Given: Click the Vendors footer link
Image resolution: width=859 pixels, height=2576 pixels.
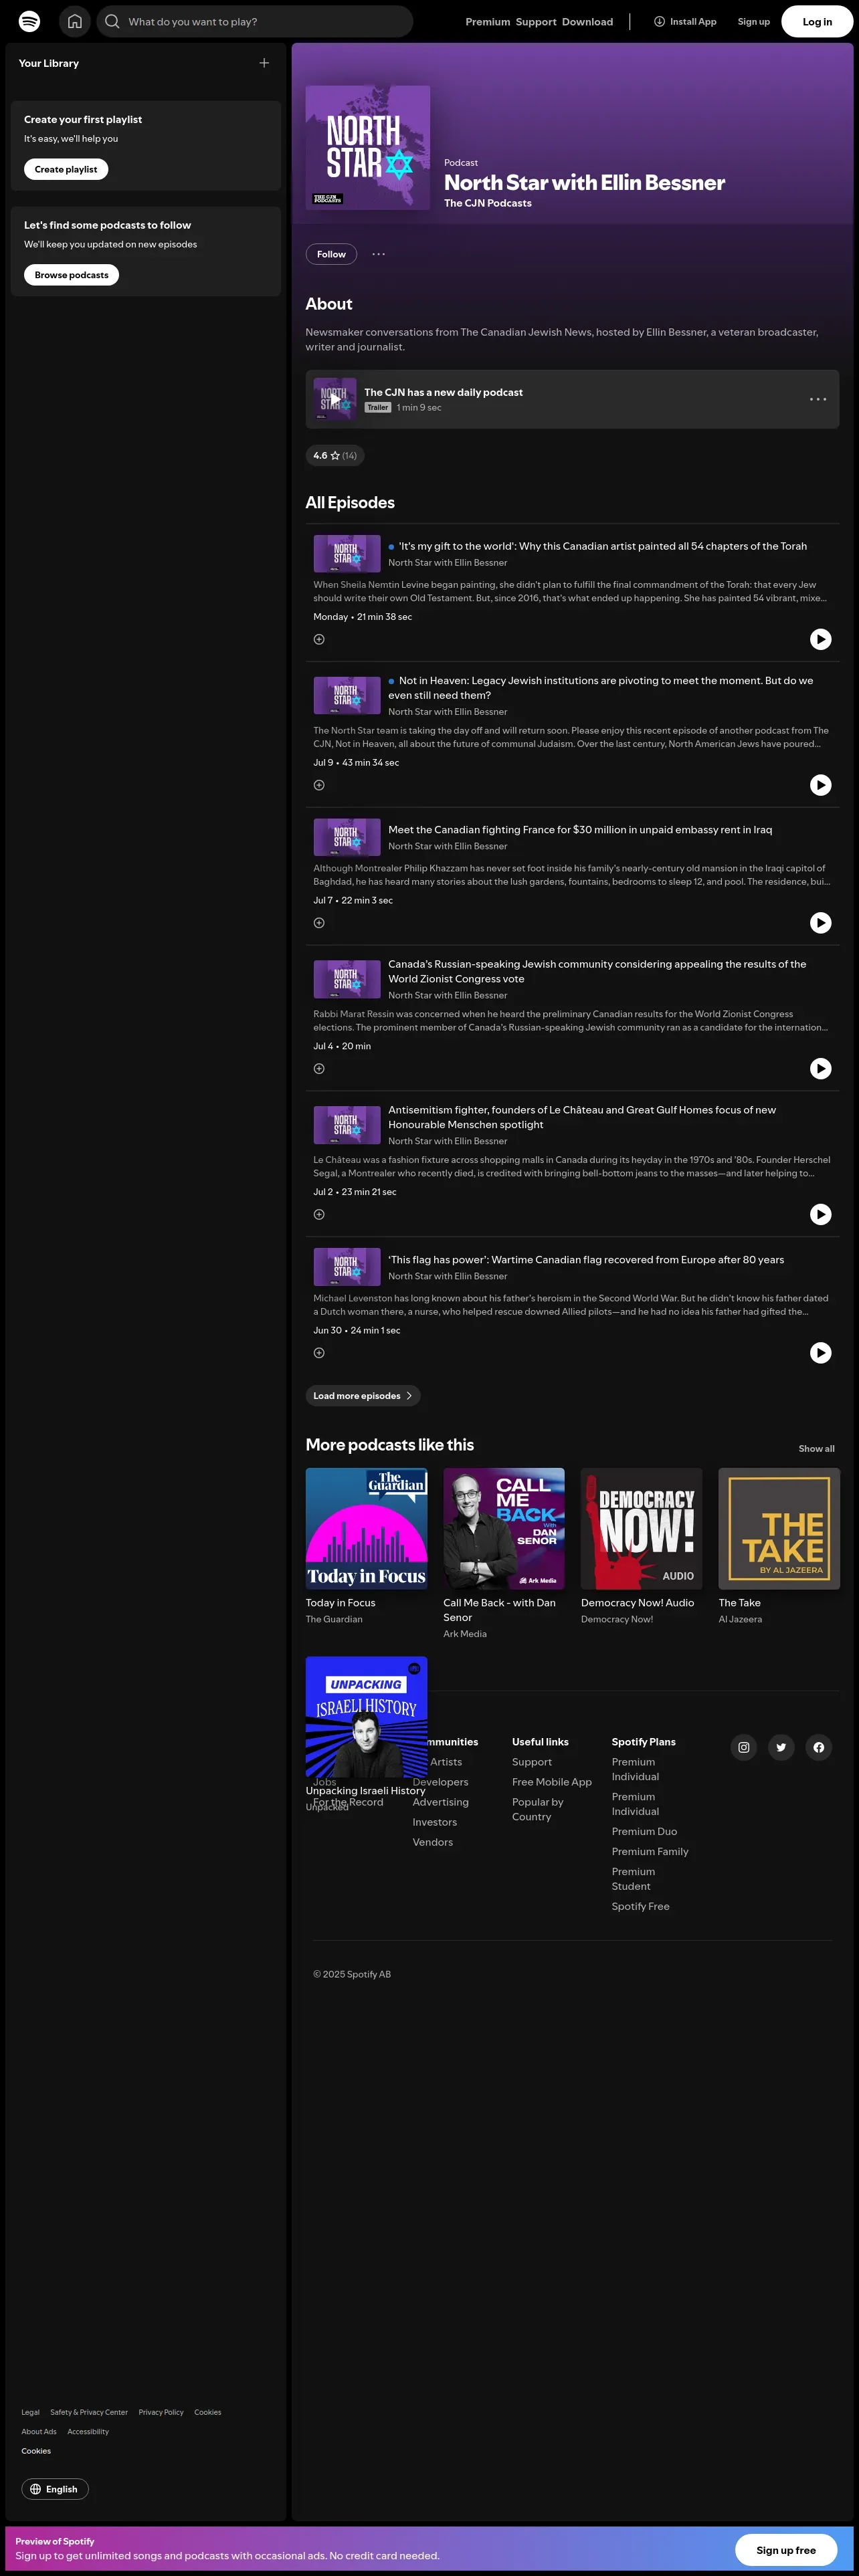Looking at the screenshot, I should tap(433, 1842).
